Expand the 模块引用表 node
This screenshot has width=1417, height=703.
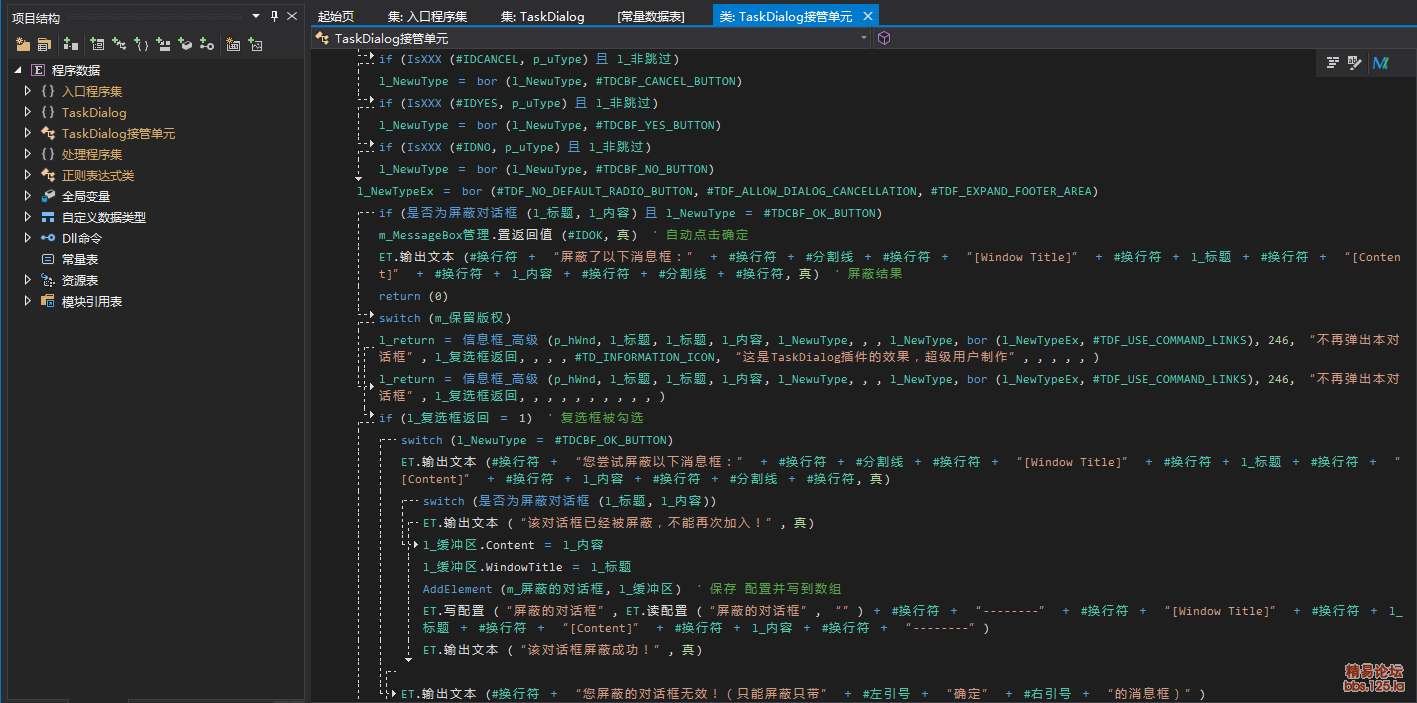28,301
